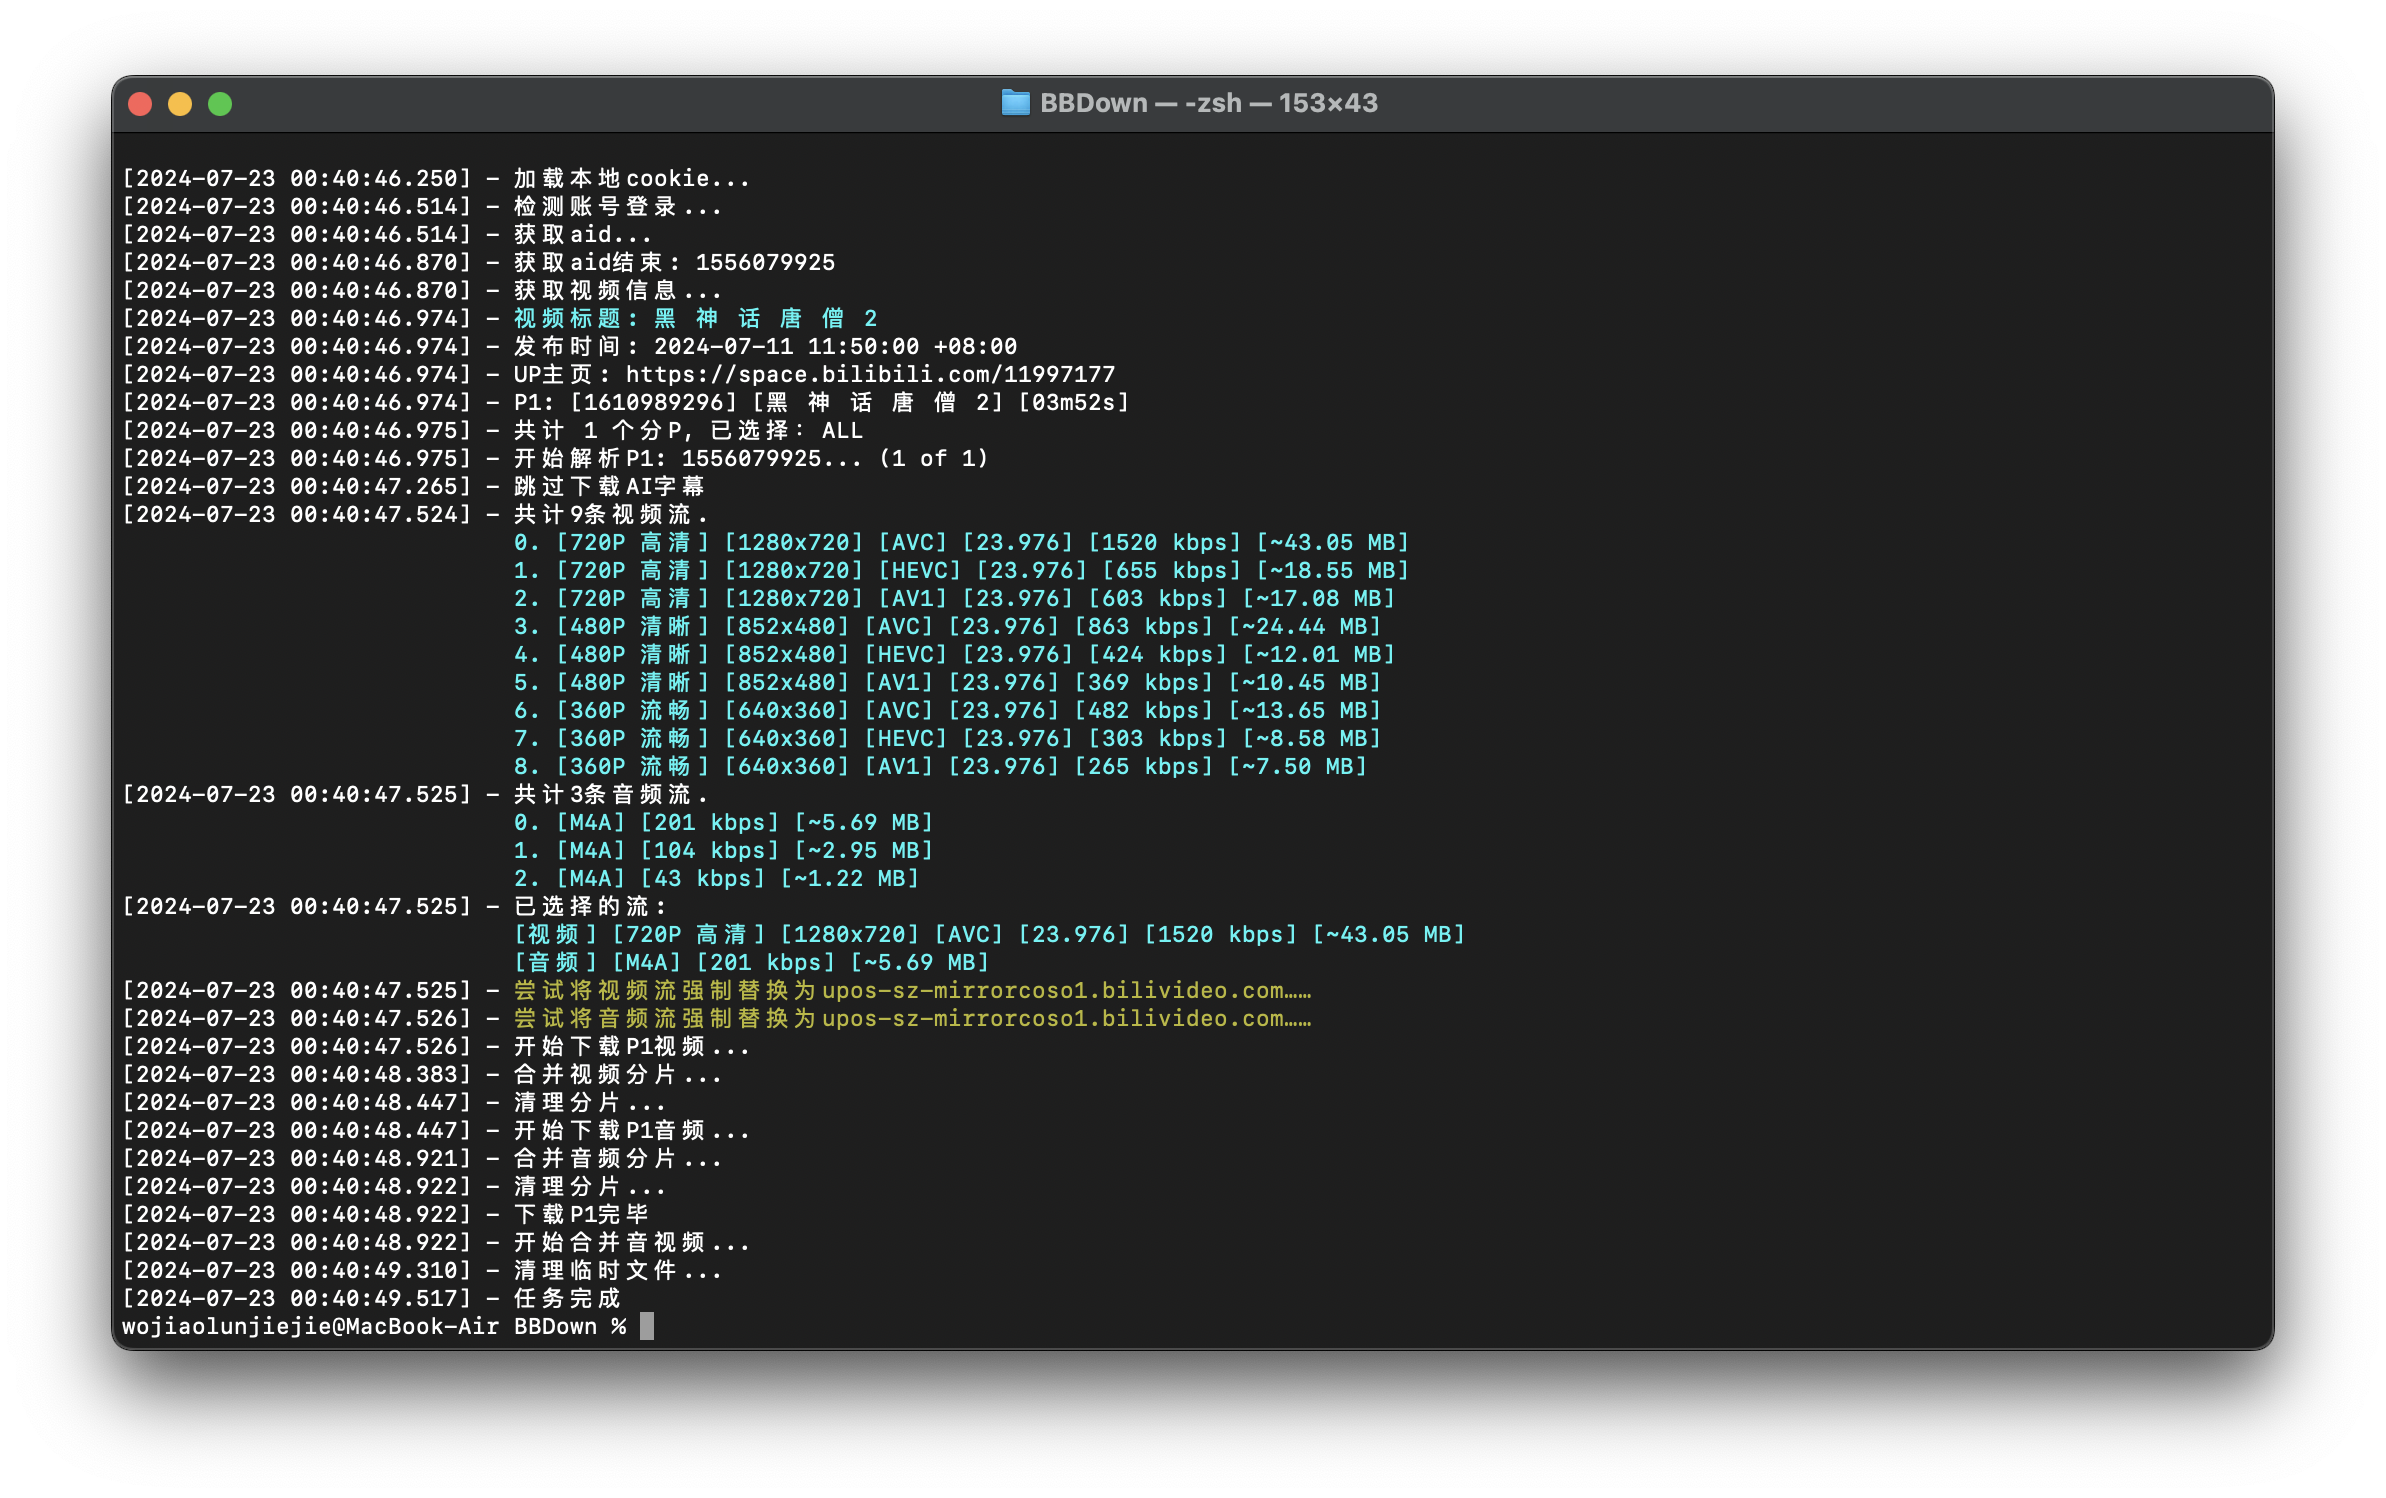Screen dimensions: 2386x1498
Task: Click video stream 1 row 720P HEVC 655 kbps
Action: click(961, 570)
